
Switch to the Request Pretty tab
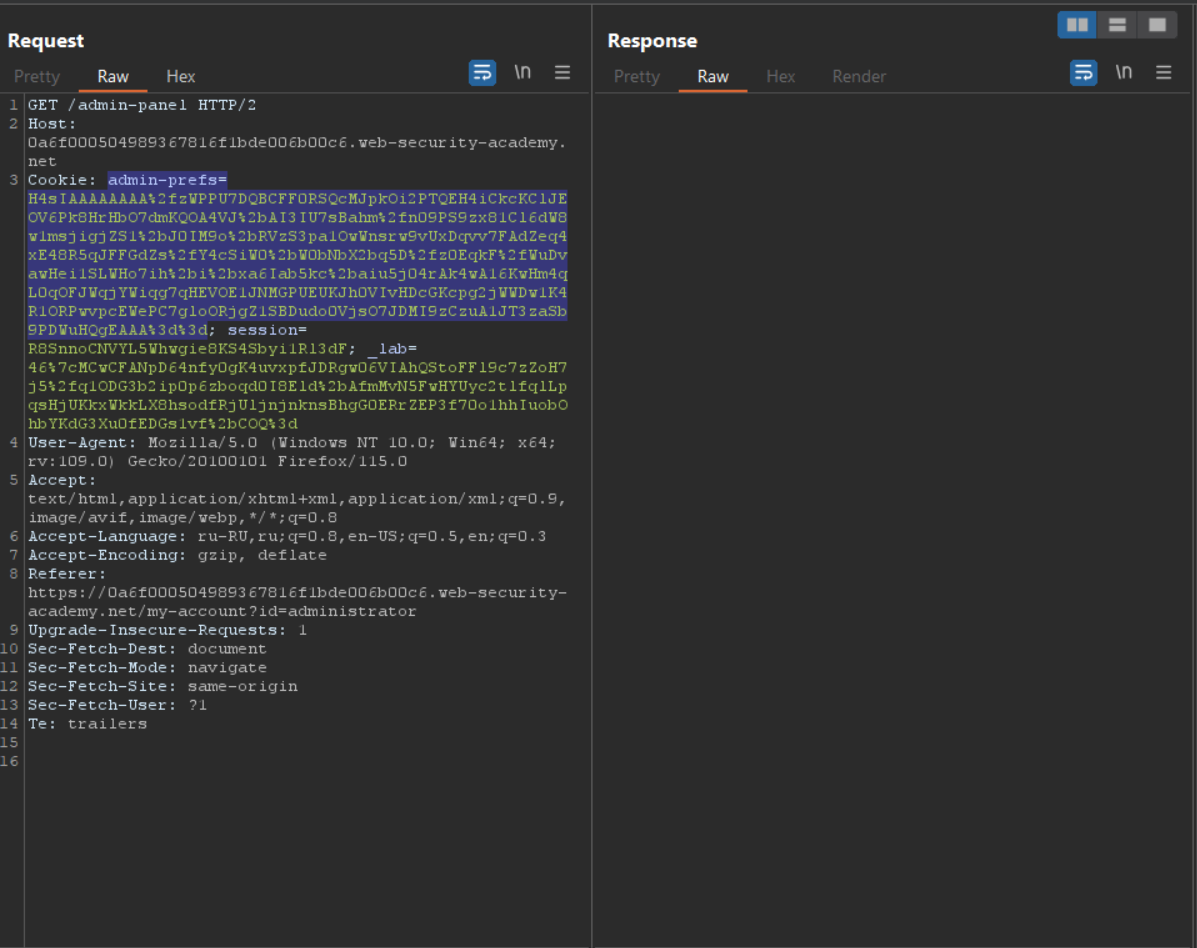[37, 77]
